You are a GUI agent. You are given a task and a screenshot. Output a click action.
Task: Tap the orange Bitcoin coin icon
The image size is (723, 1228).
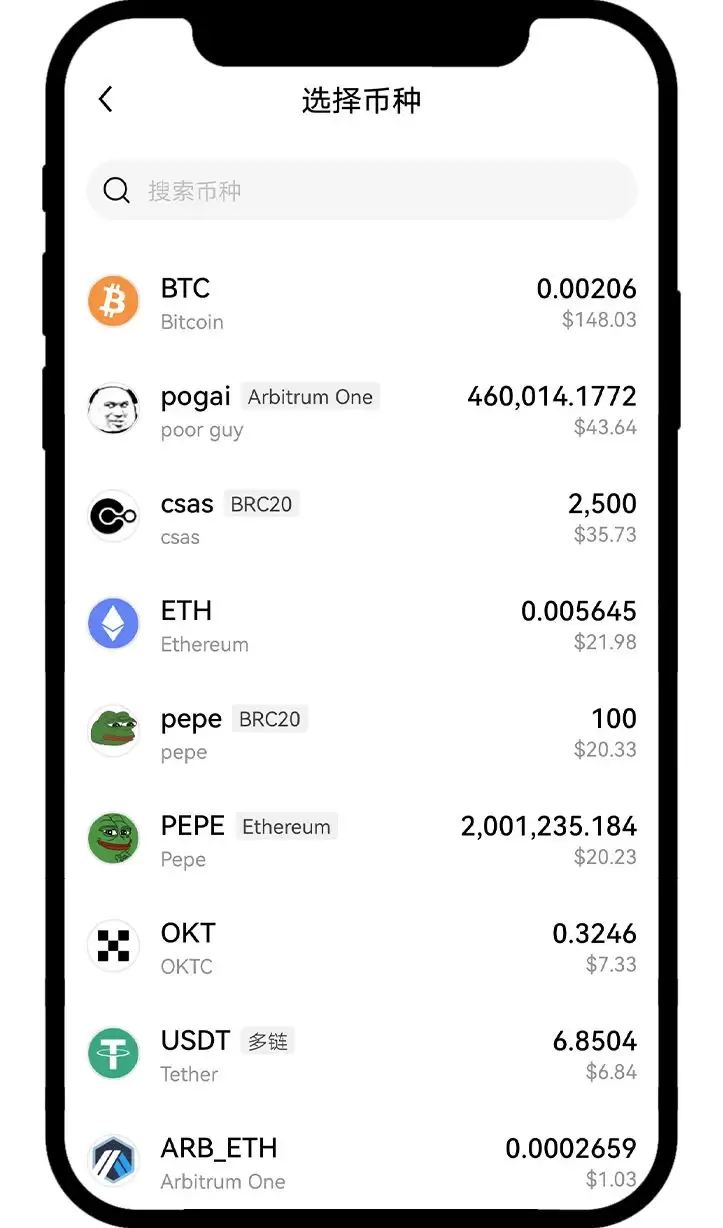click(113, 301)
